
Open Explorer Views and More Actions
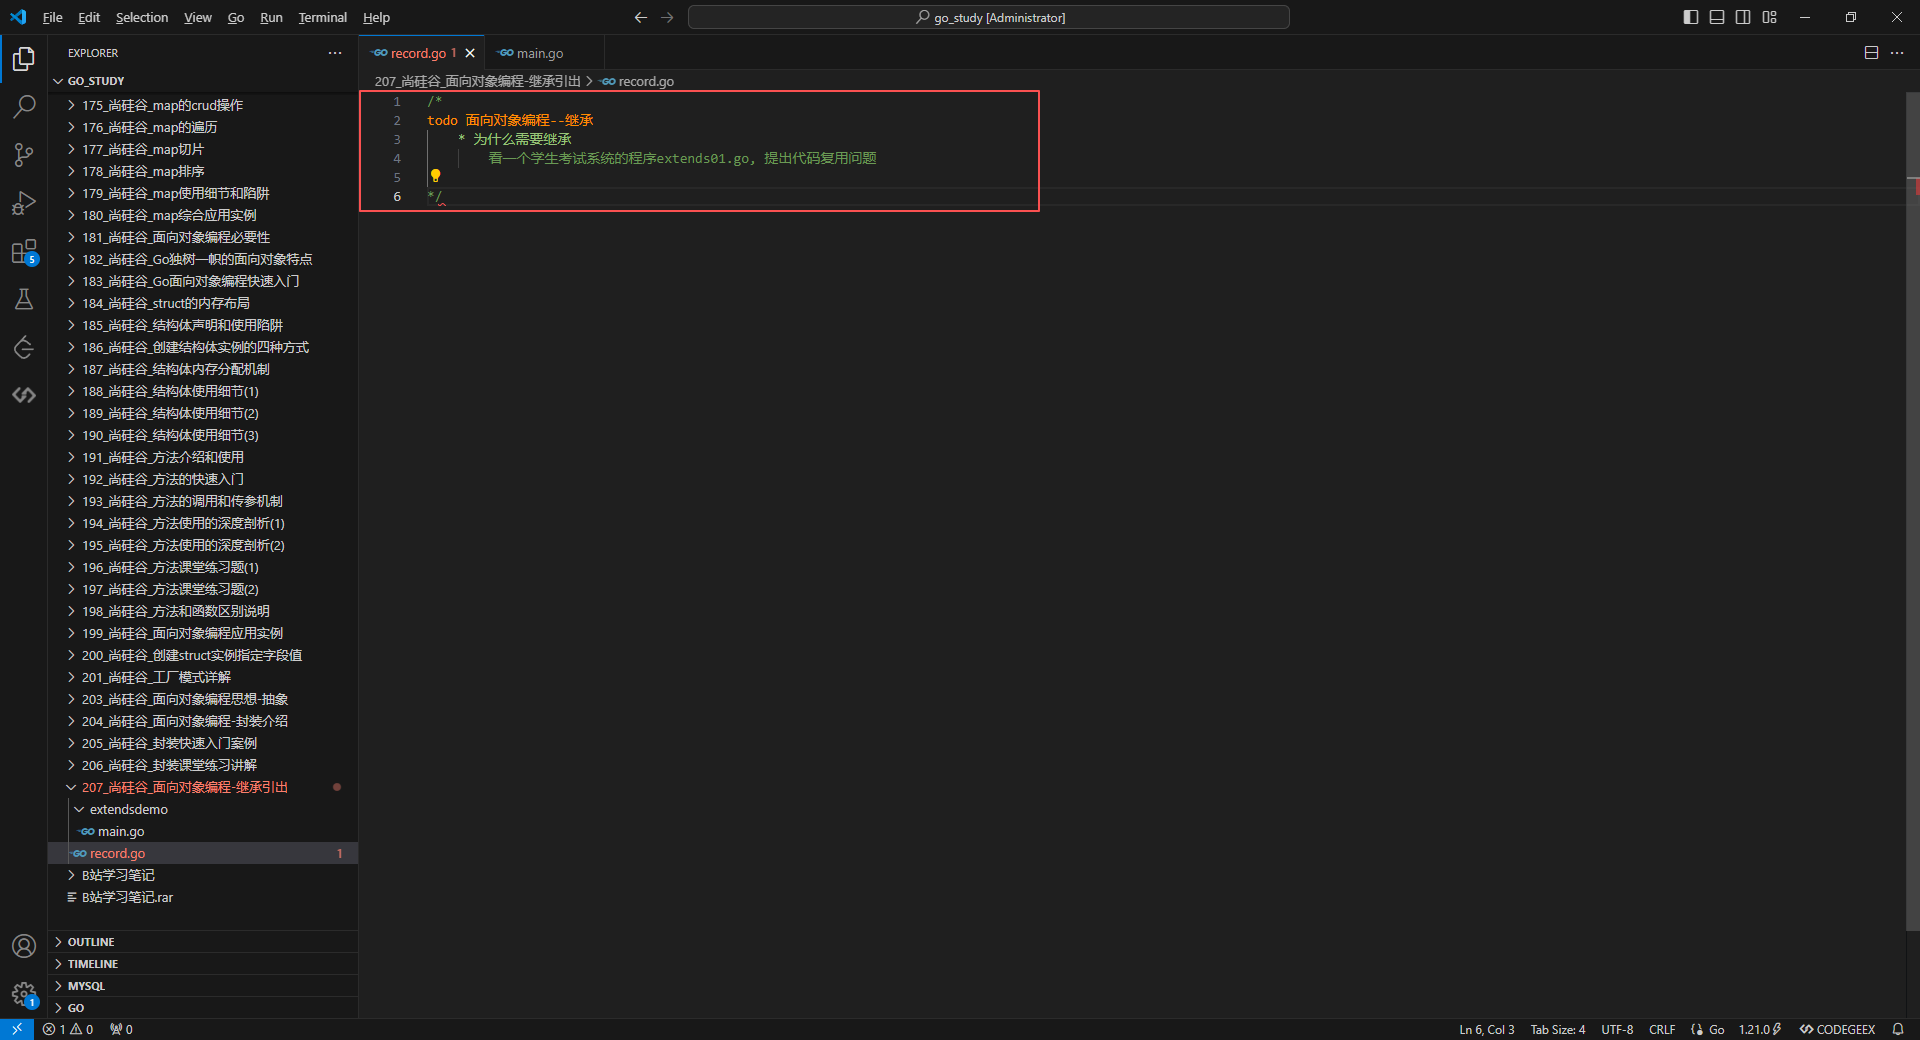(335, 53)
